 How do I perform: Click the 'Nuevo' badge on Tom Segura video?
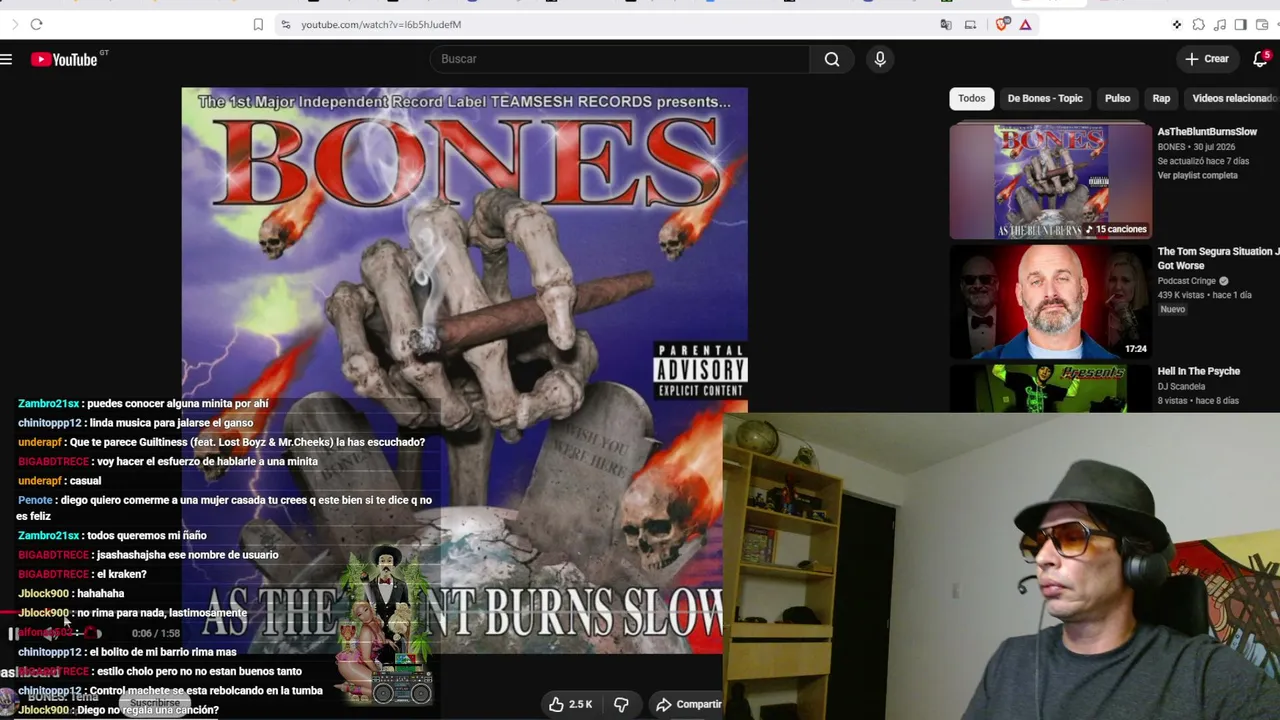[x=1172, y=310]
